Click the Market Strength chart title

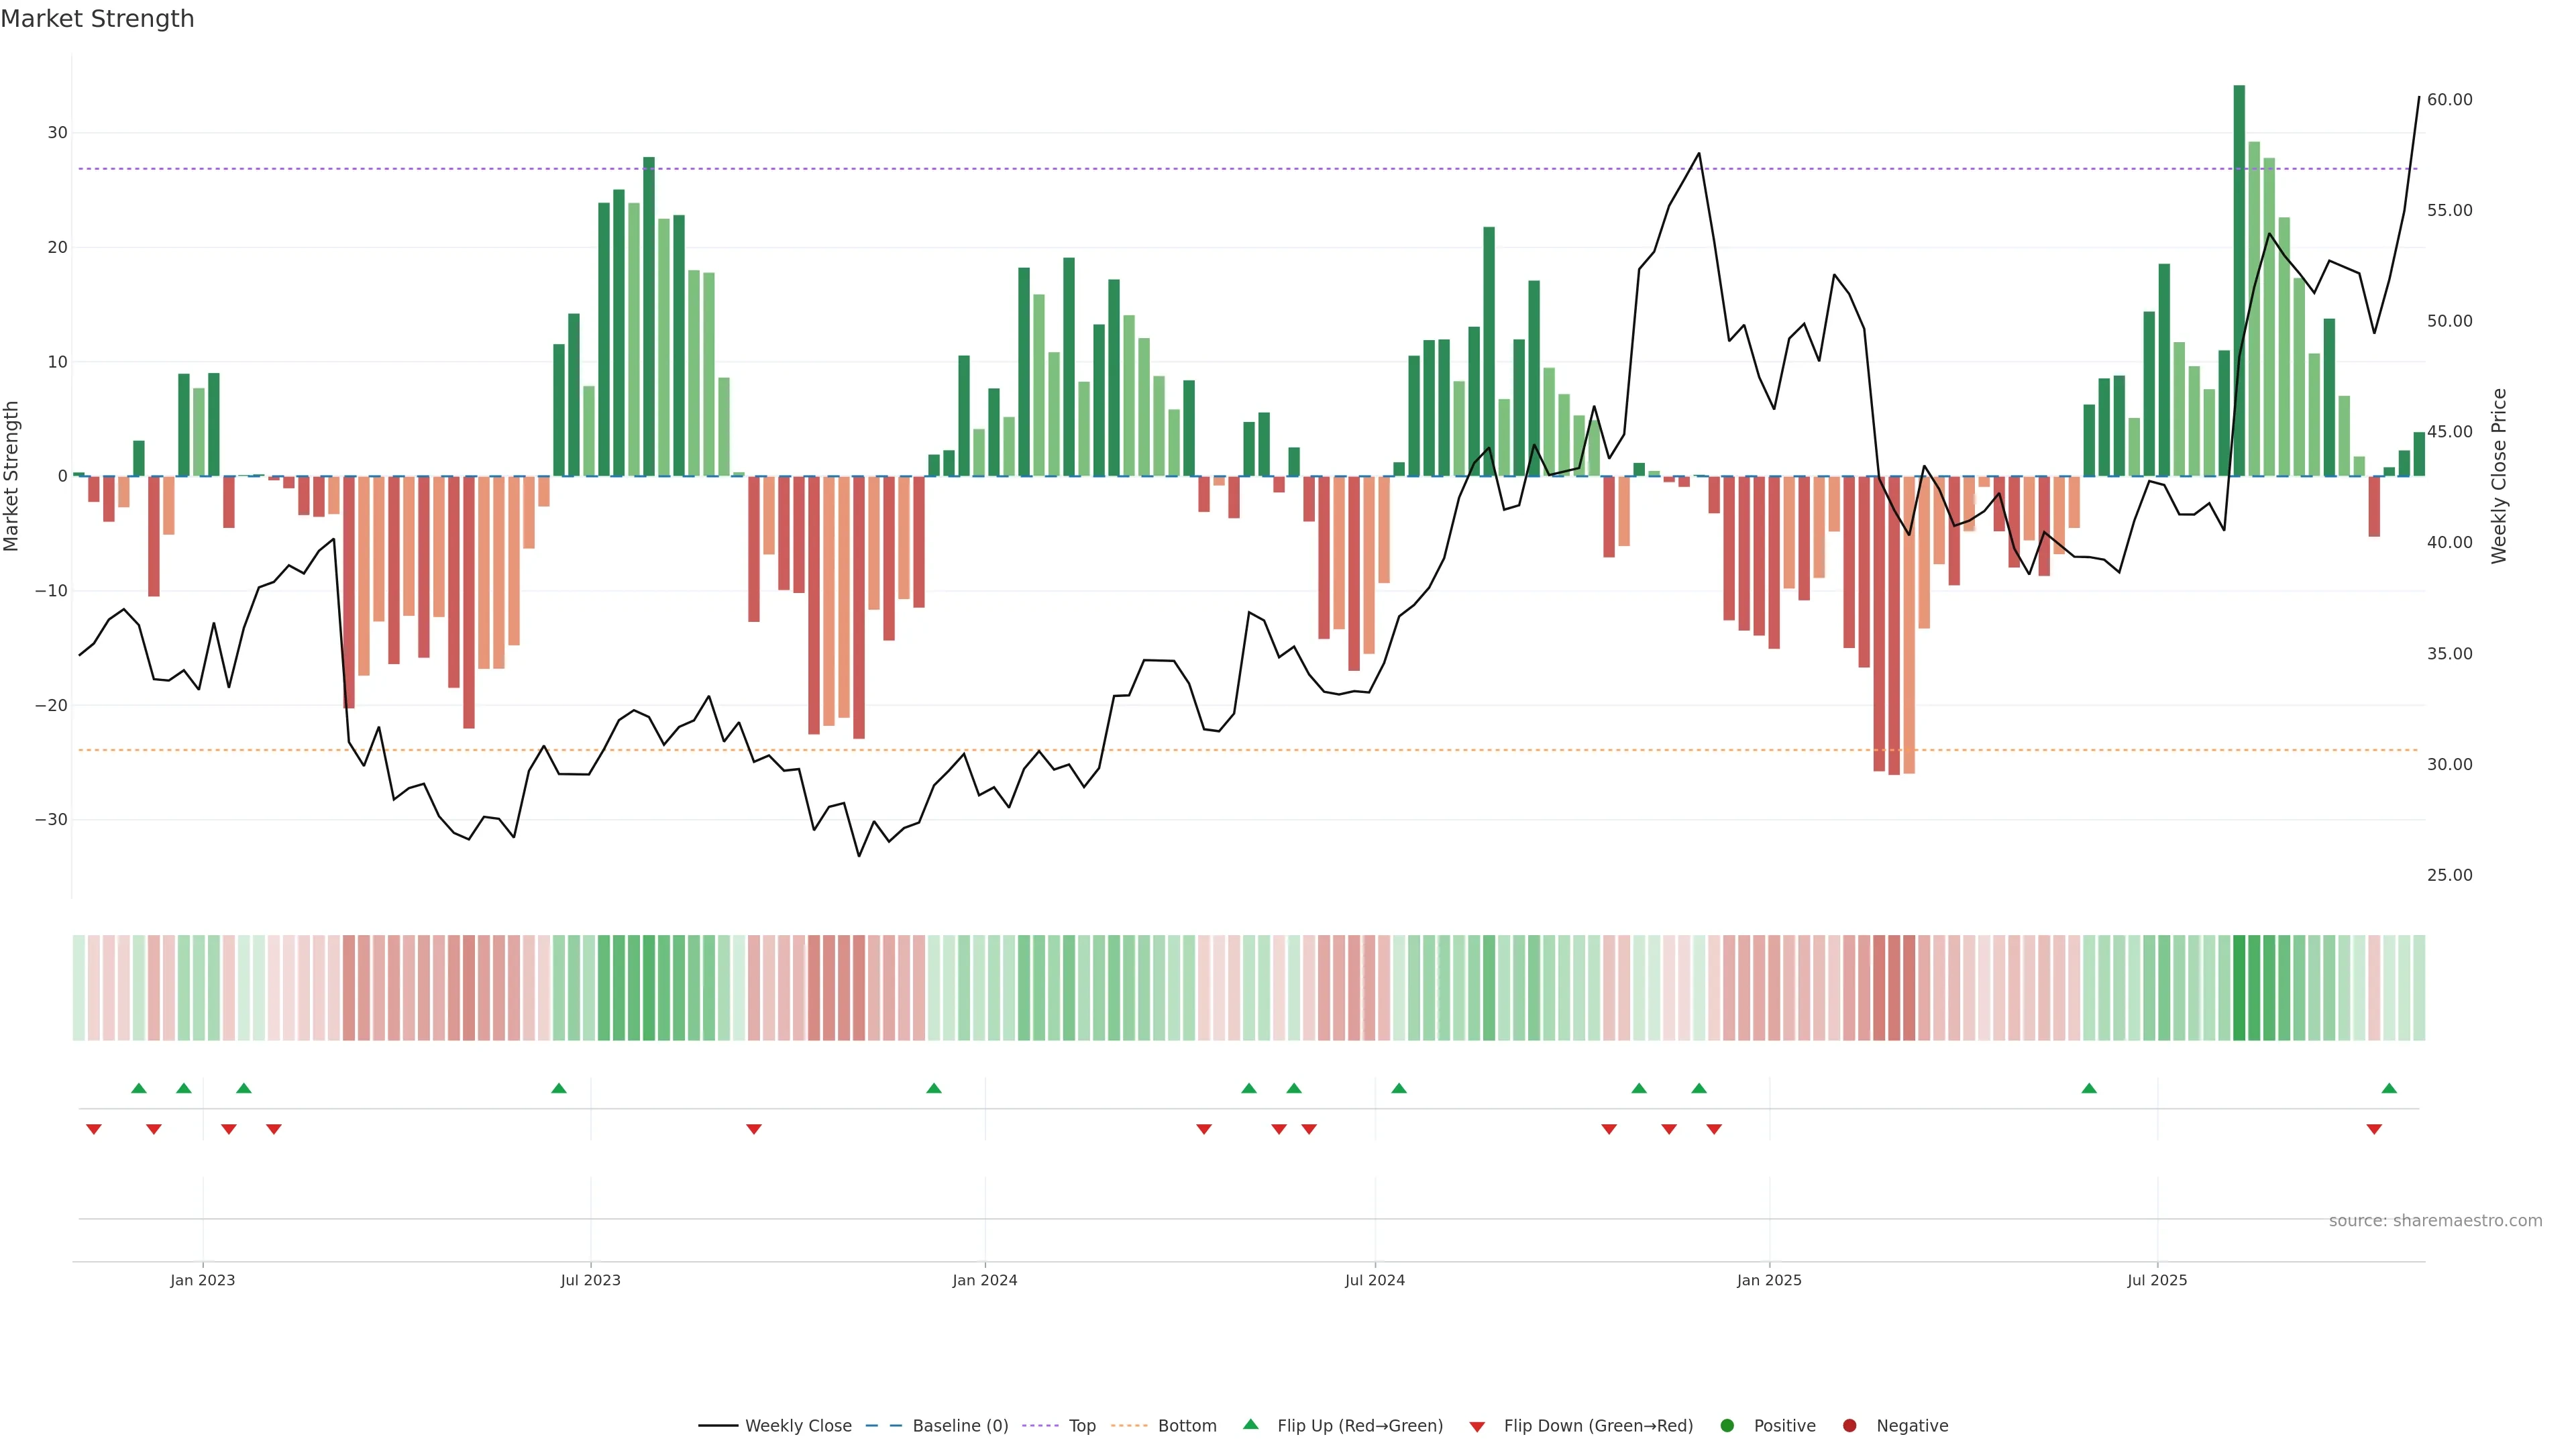pyautogui.click(x=97, y=18)
